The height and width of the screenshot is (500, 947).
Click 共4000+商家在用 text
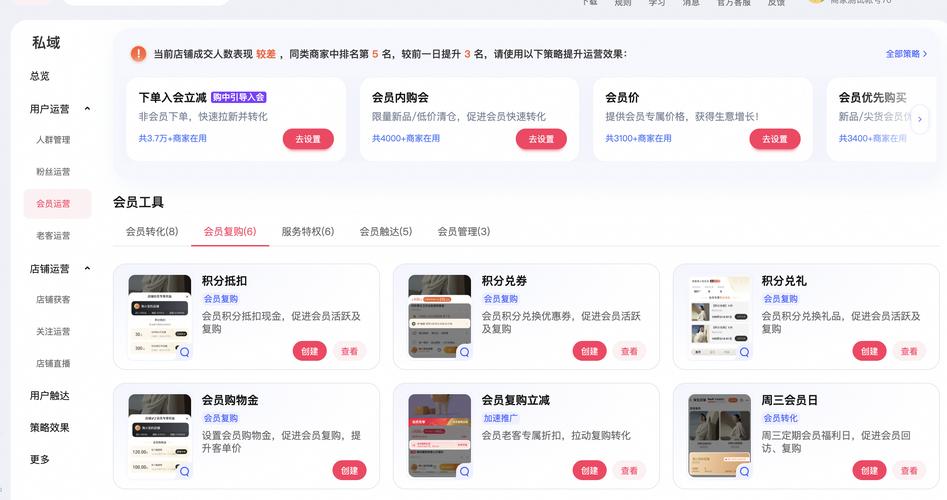(x=406, y=138)
